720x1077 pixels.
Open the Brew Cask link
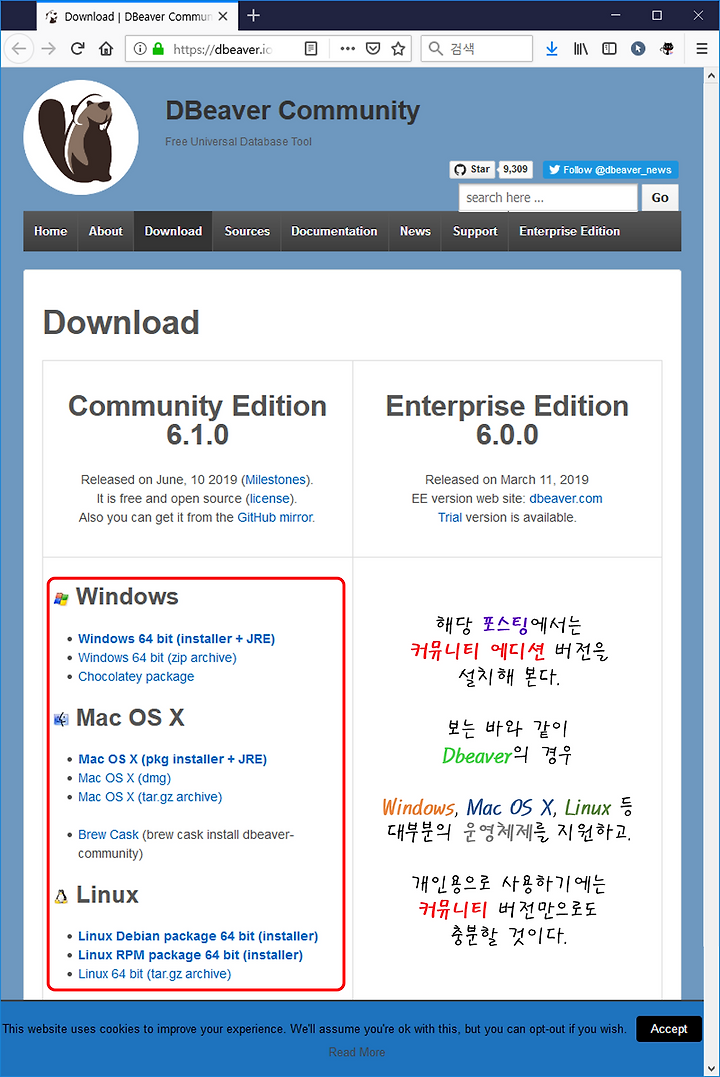point(109,835)
